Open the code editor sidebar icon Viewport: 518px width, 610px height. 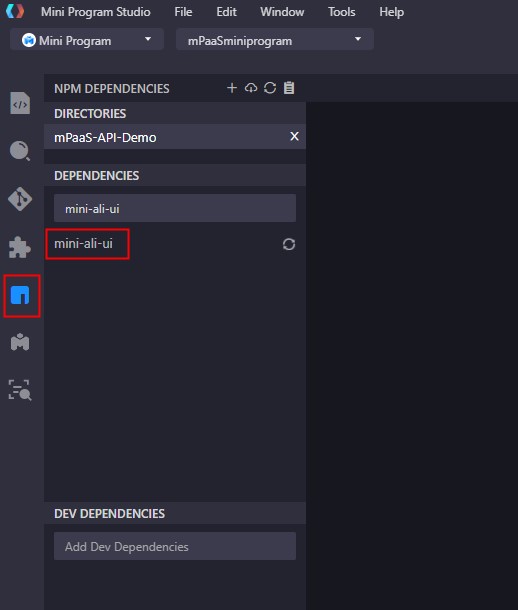click(x=20, y=103)
